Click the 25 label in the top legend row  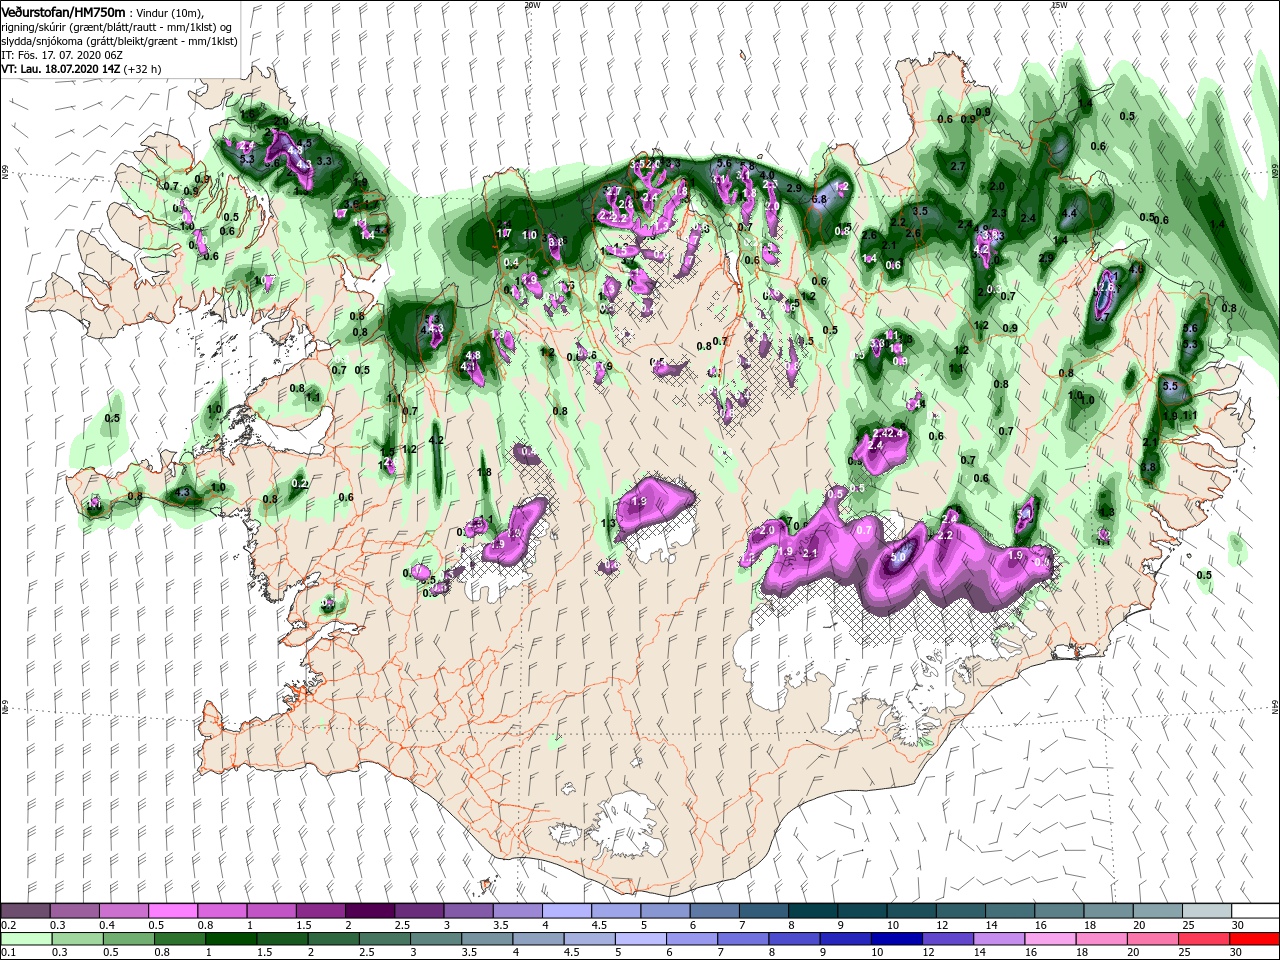coord(1188,925)
